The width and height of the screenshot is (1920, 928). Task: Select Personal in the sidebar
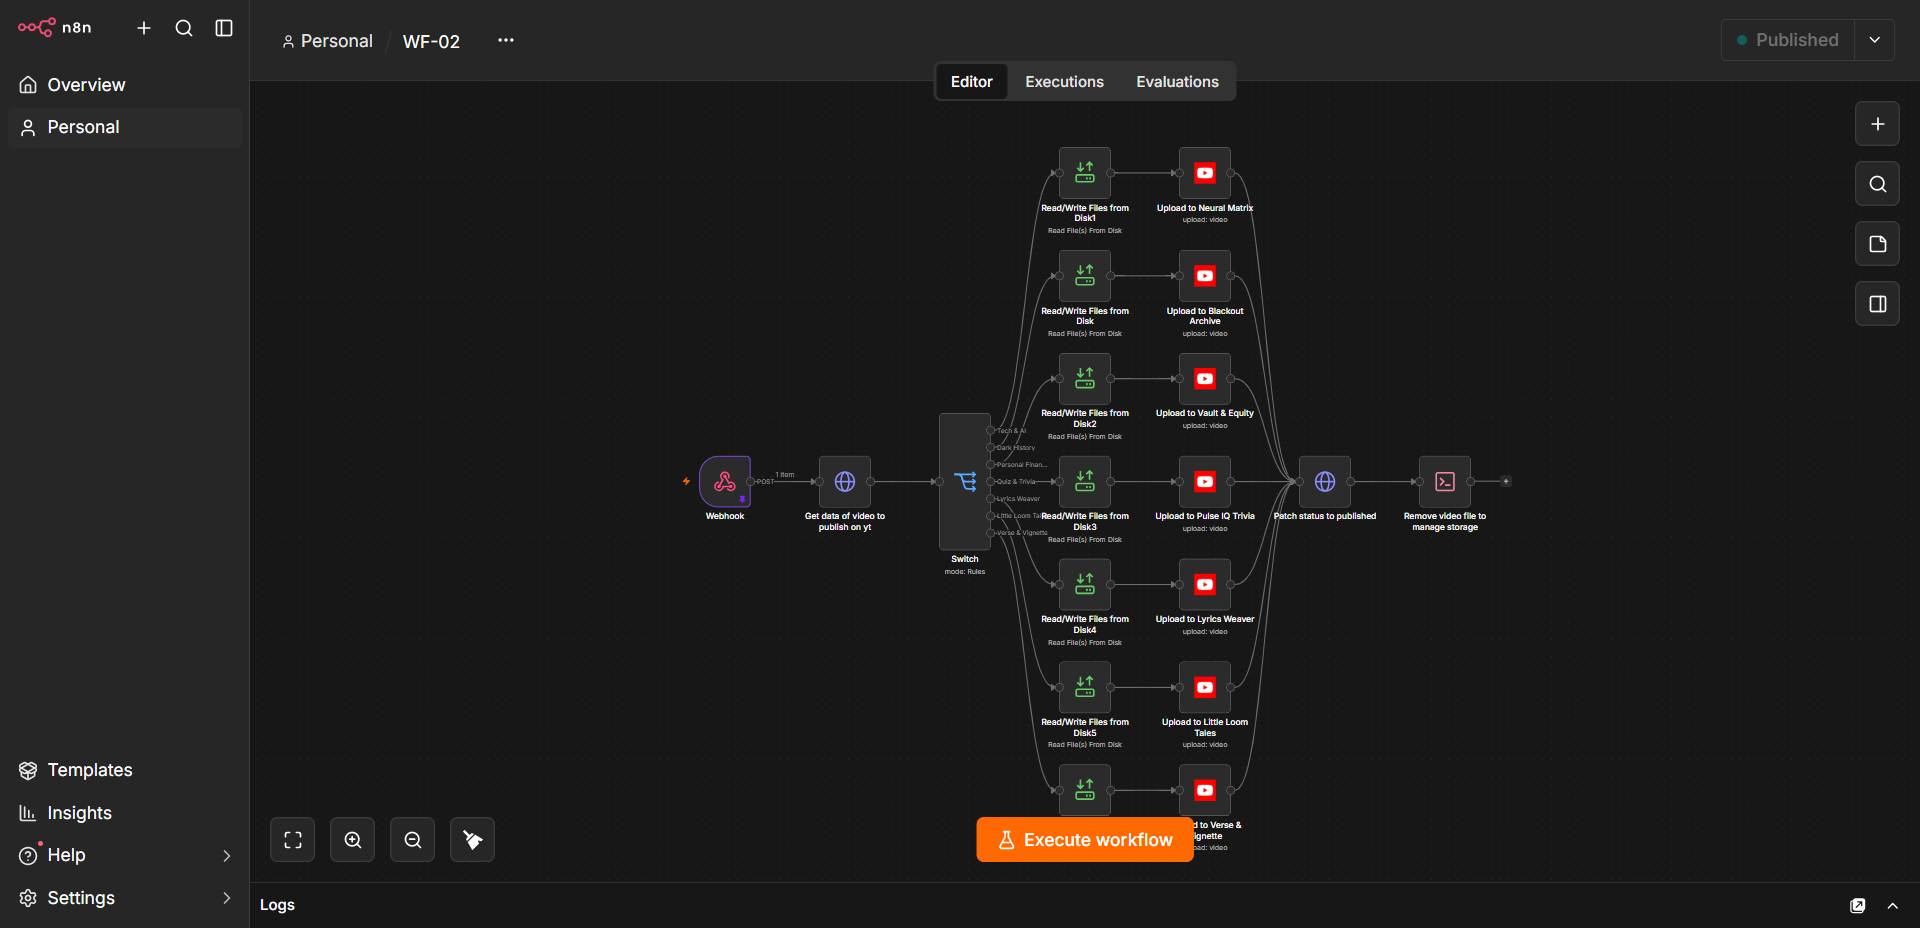tap(125, 127)
